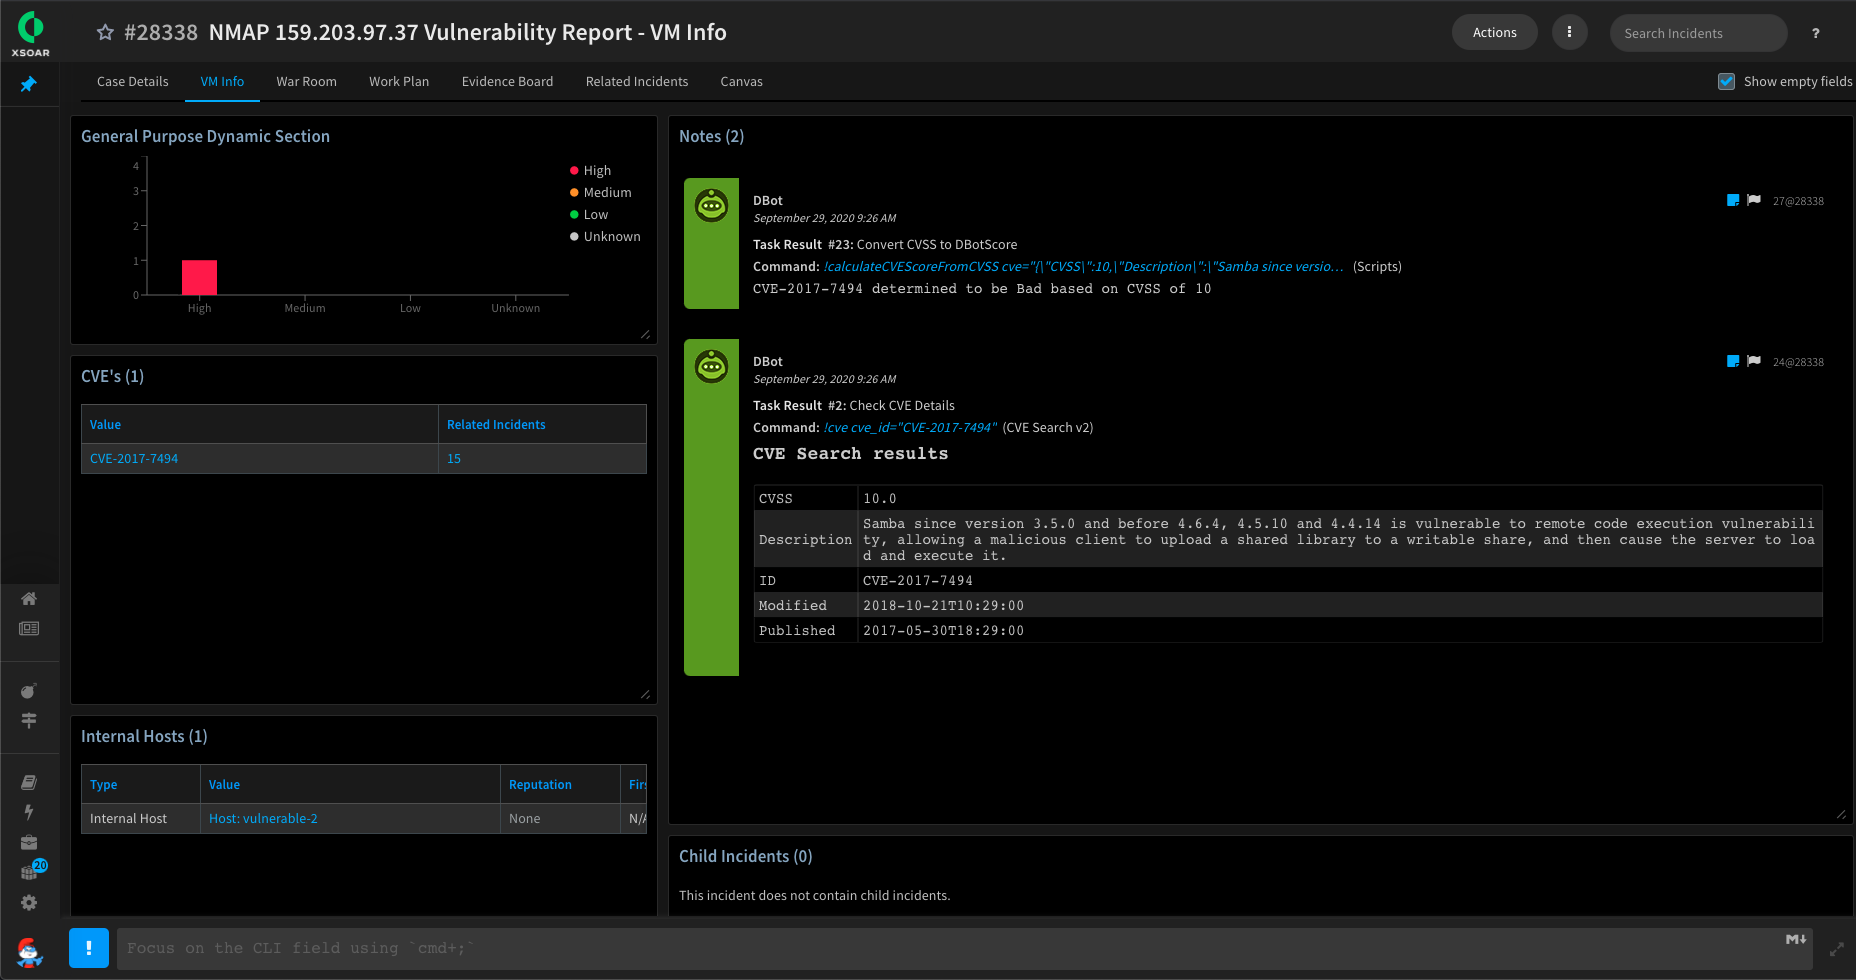Switch to Case Details tab
This screenshot has height=980, width=1856.
(132, 82)
